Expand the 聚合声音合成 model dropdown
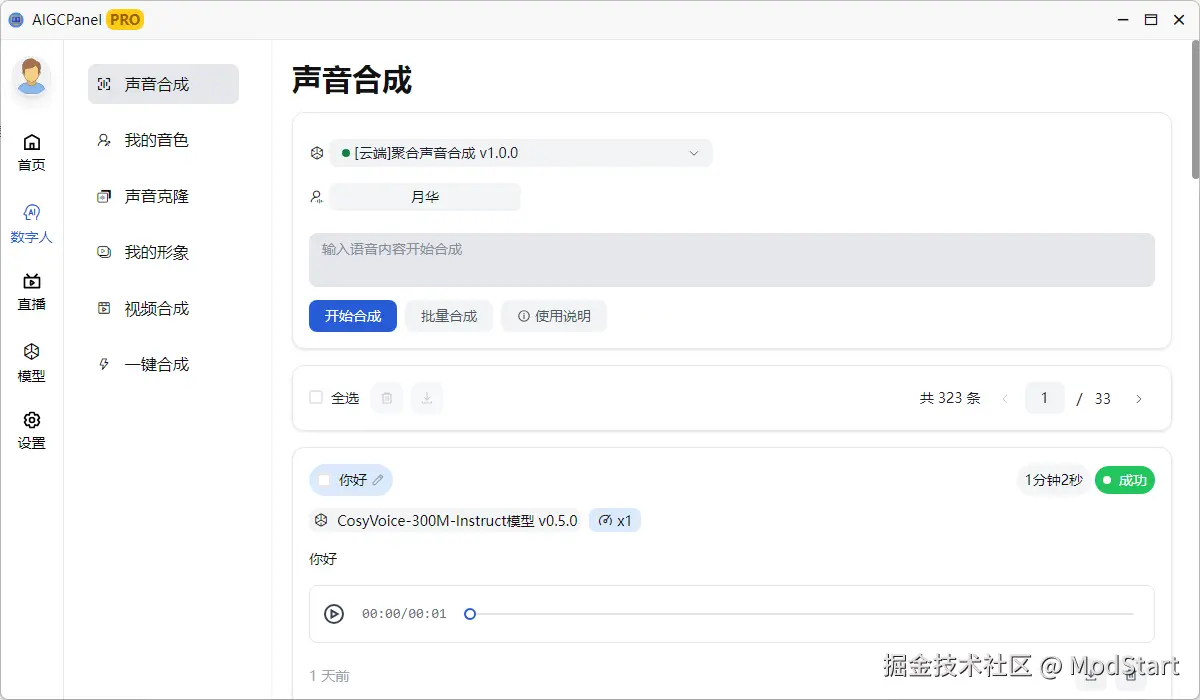The width and height of the screenshot is (1200, 700). (x=521, y=153)
